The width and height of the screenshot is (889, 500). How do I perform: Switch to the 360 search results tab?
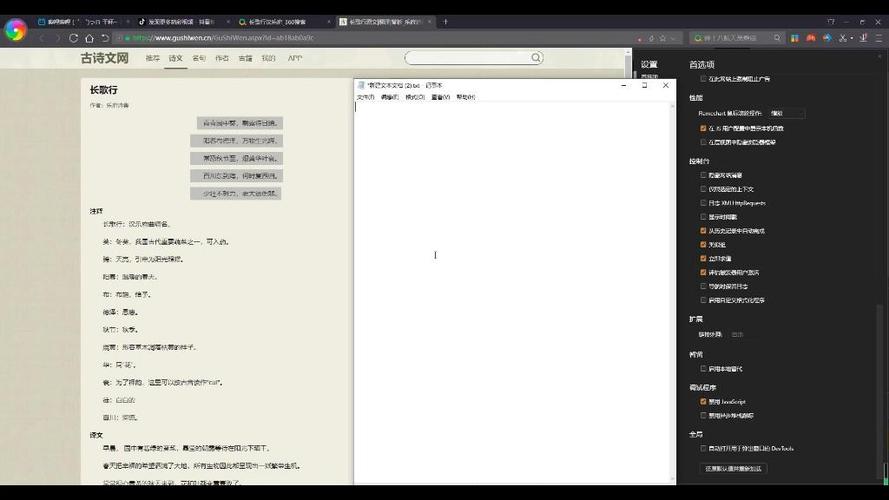(283, 22)
